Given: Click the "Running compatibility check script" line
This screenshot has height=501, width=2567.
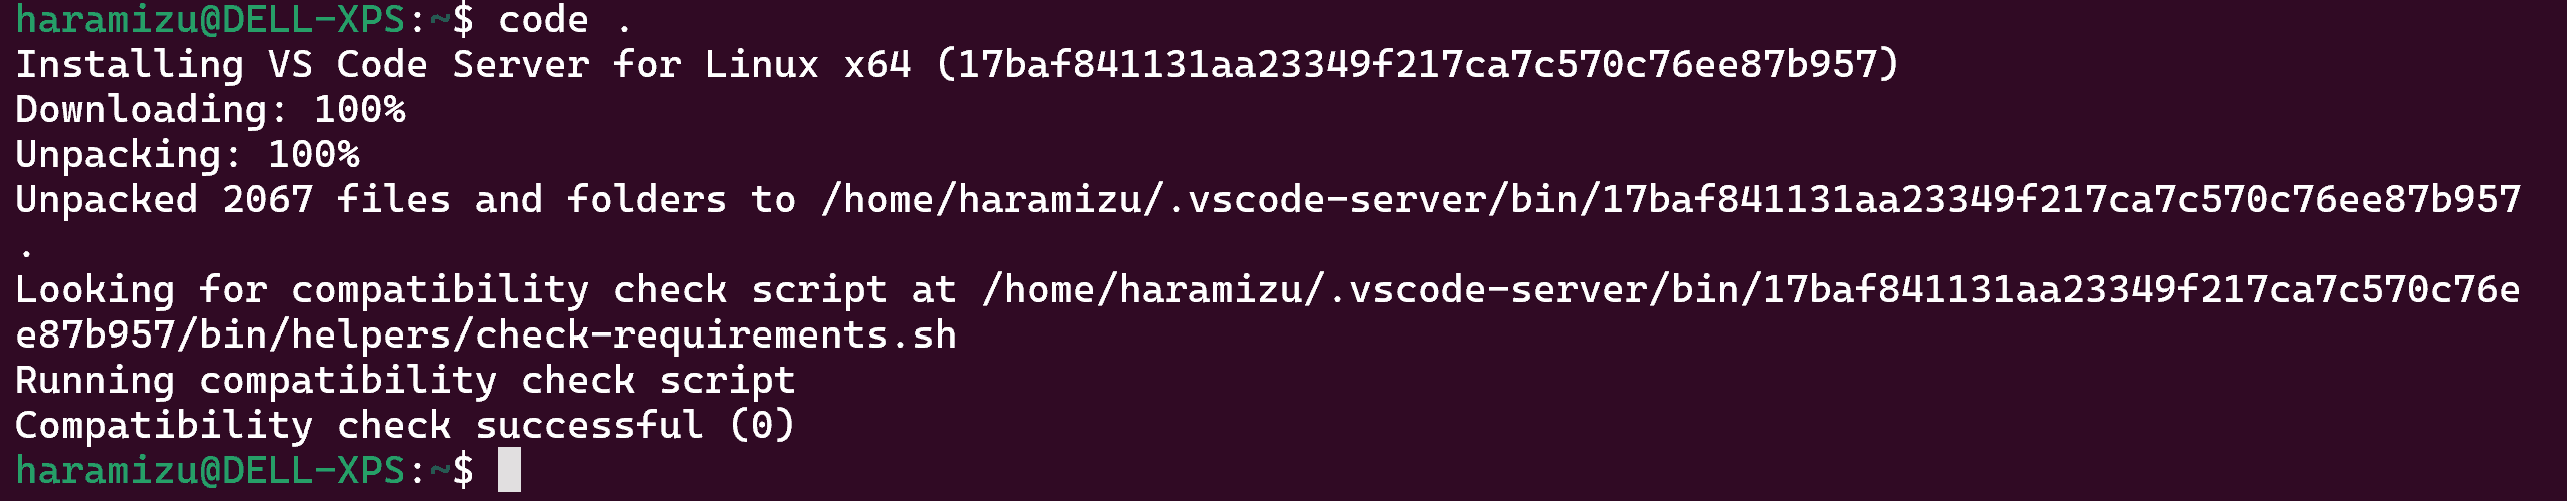Looking at the screenshot, I should point(405,380).
